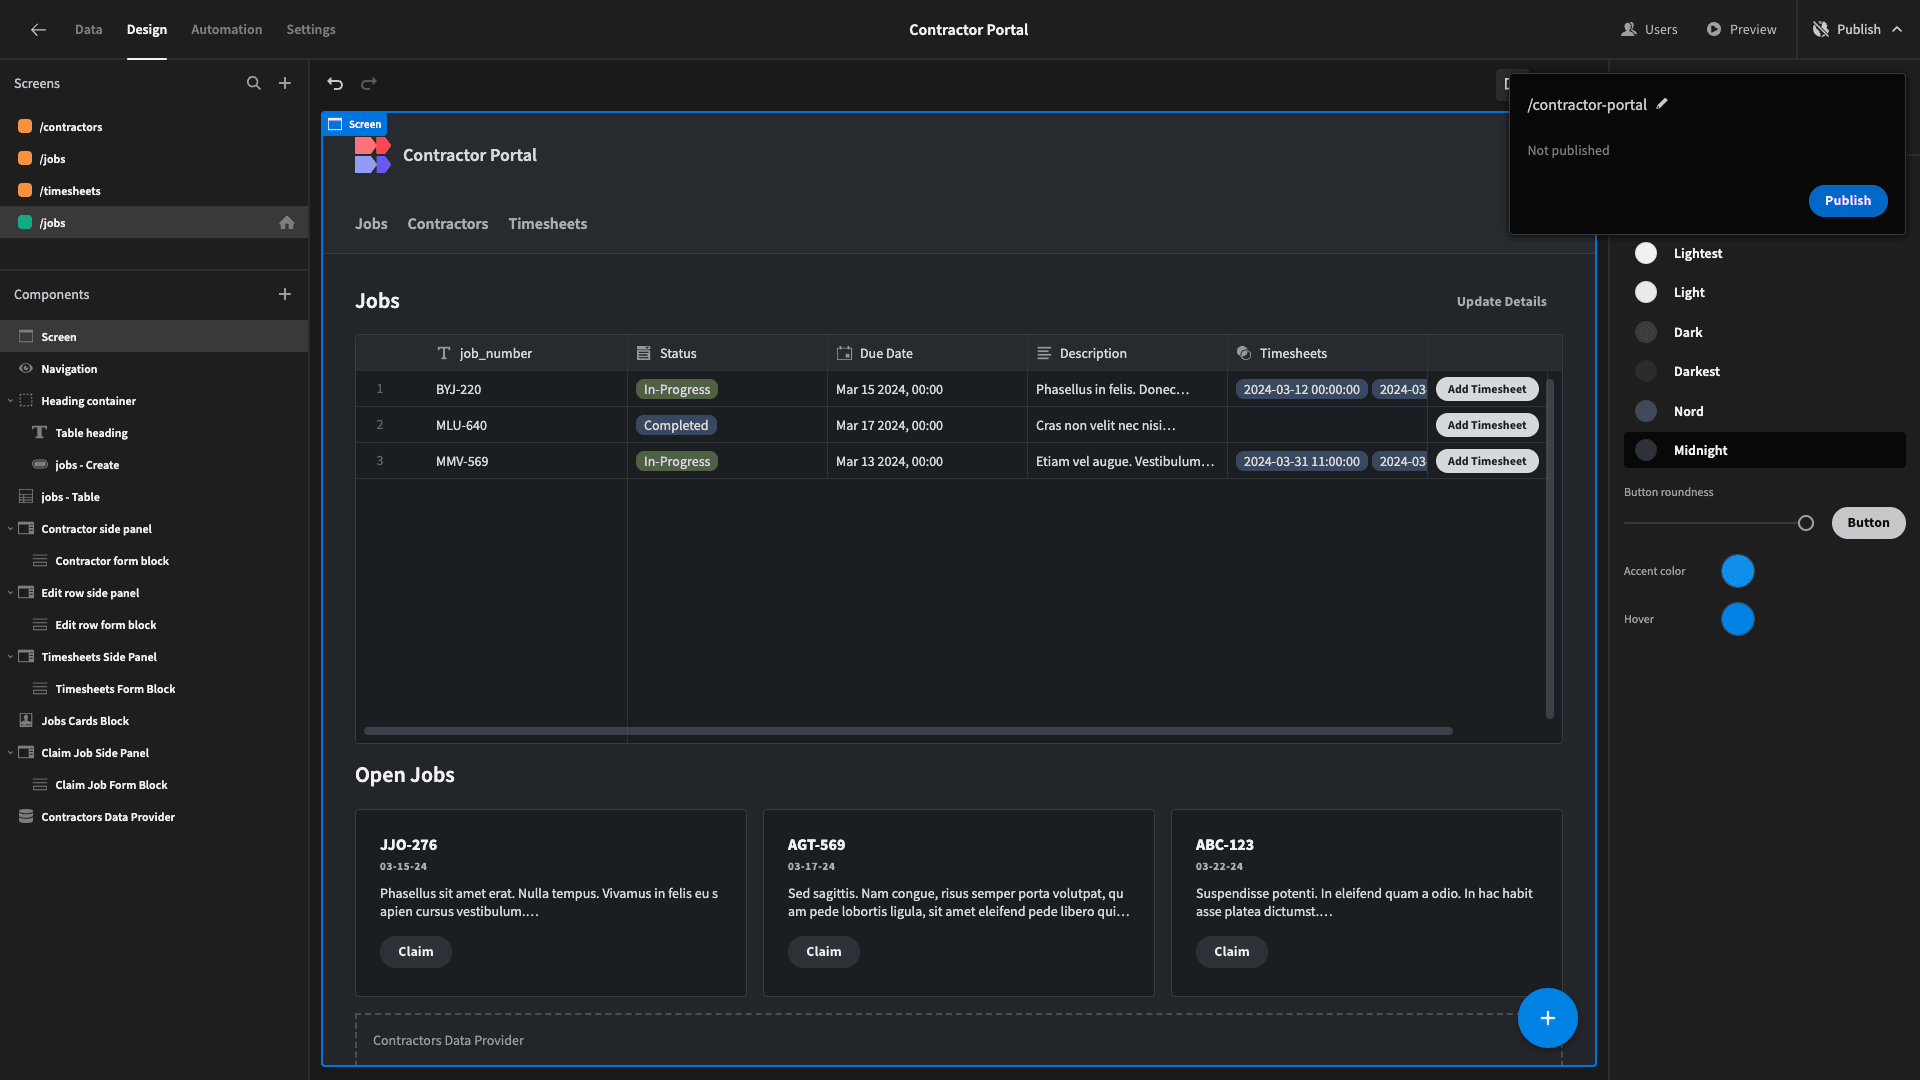Choose the Lightest theme
1920x1080 pixels.
pyautogui.click(x=1764, y=254)
